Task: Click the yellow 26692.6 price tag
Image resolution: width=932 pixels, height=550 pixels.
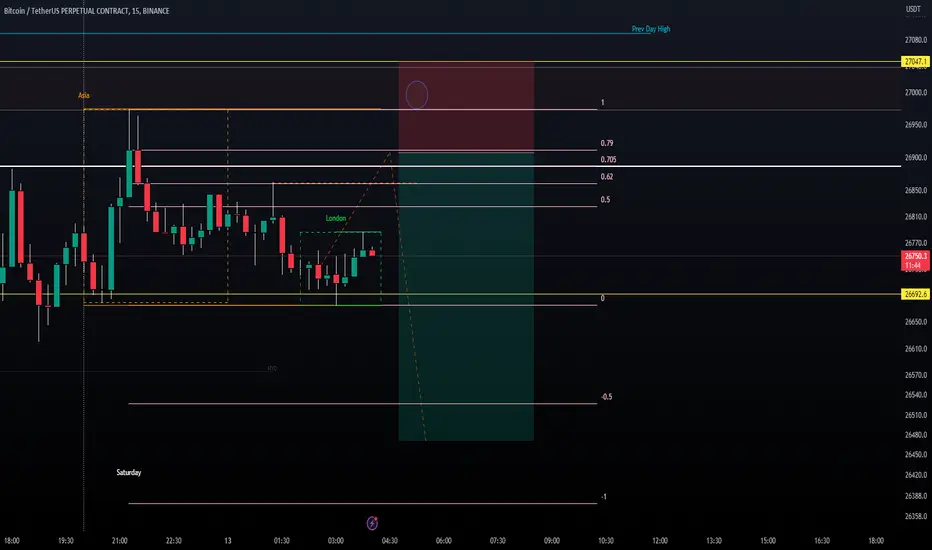Action: pyautogui.click(x=915, y=294)
